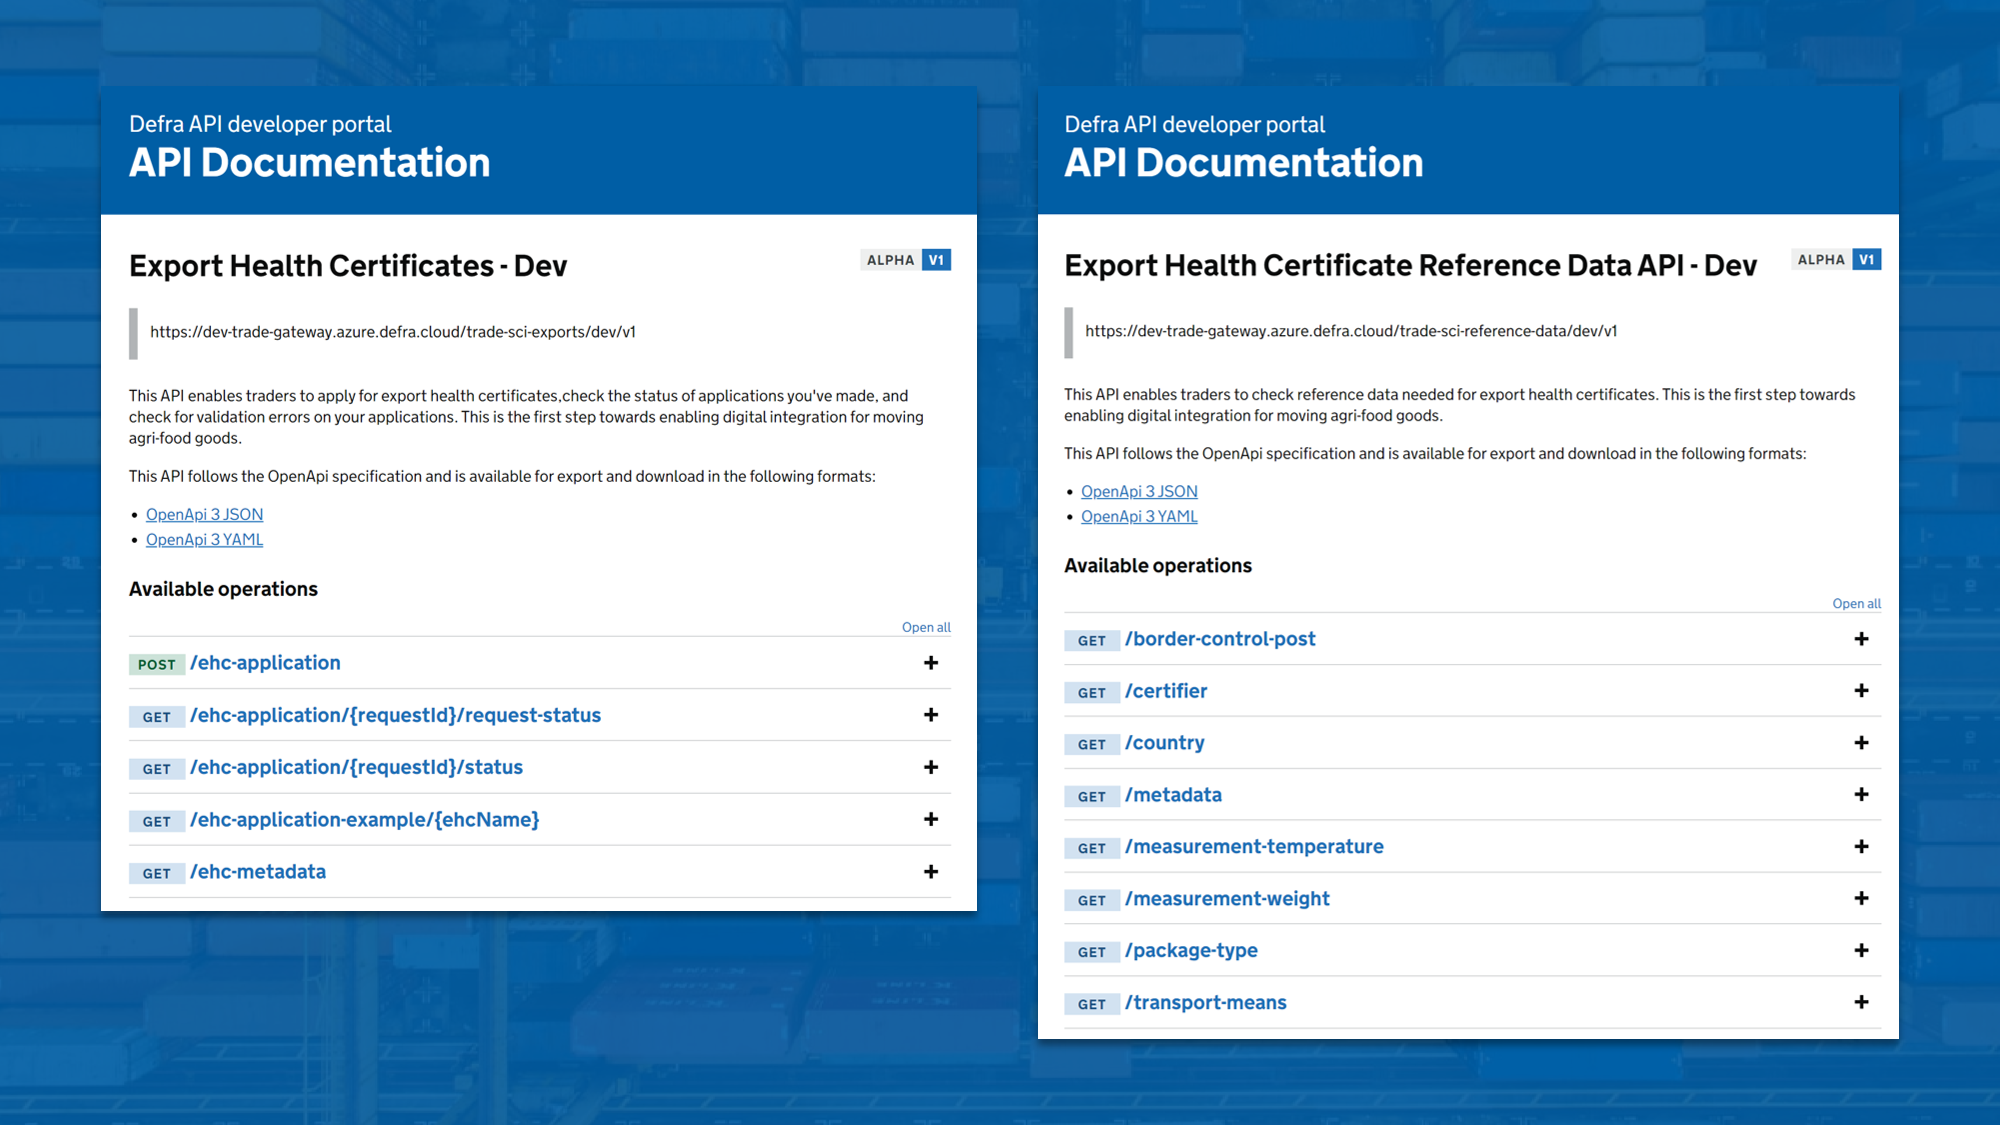
Task: Click the GET badge beside /country
Action: coord(1092,744)
